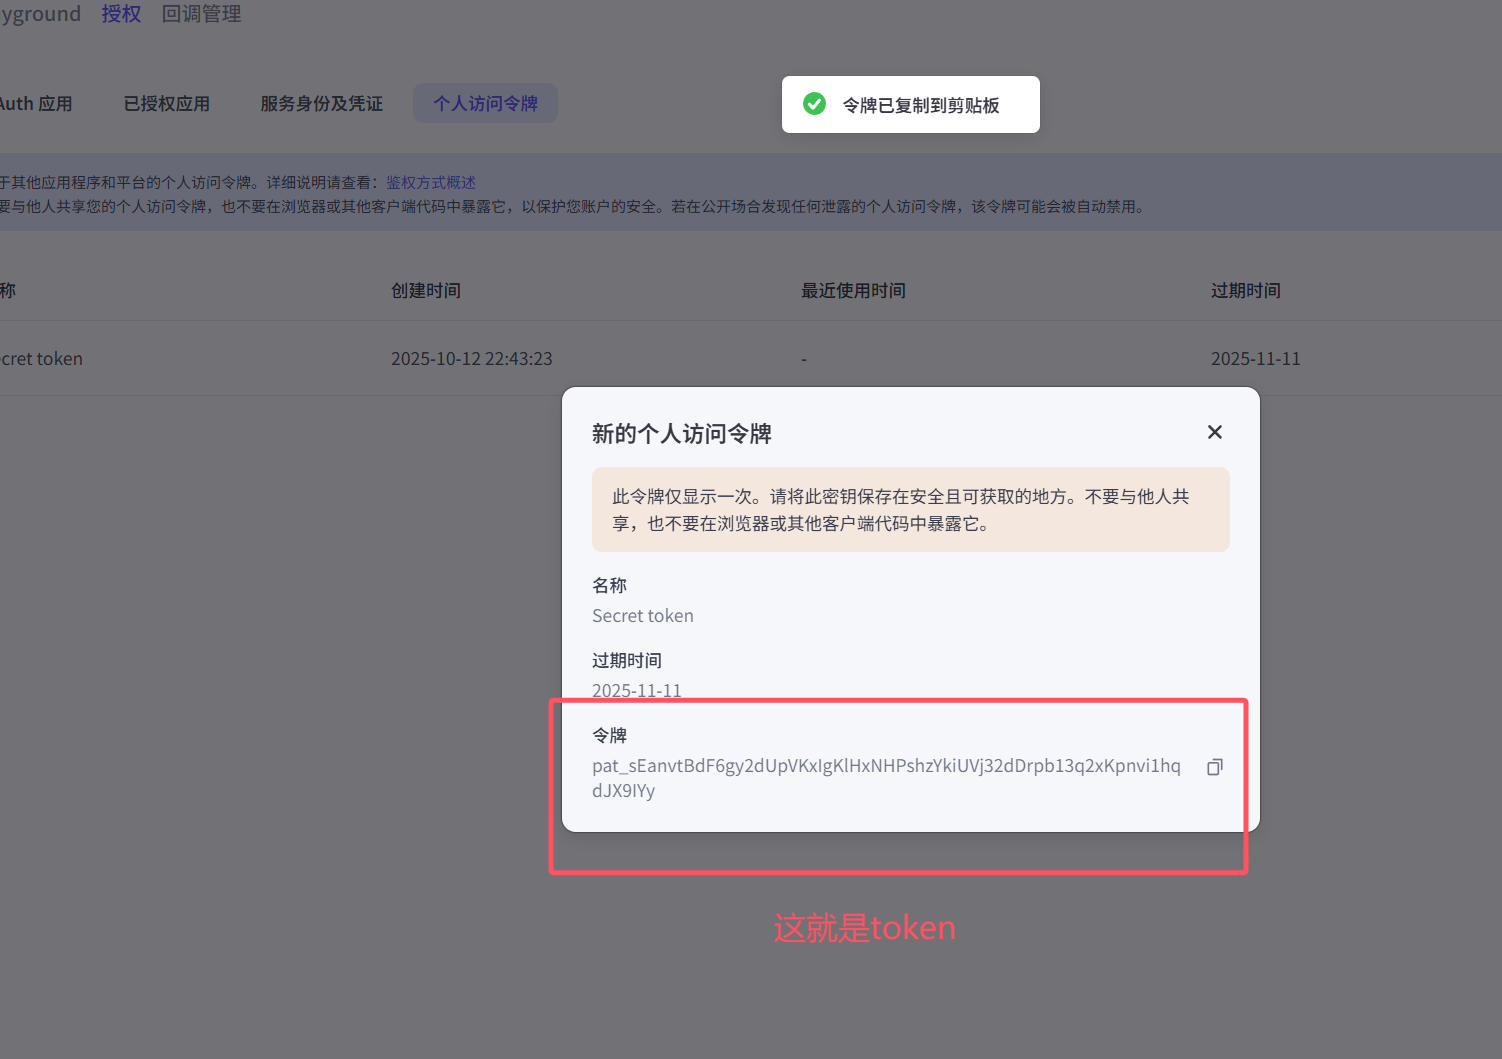Click the warning notice in the dialog
The image size is (1502, 1059).
coord(911,510)
